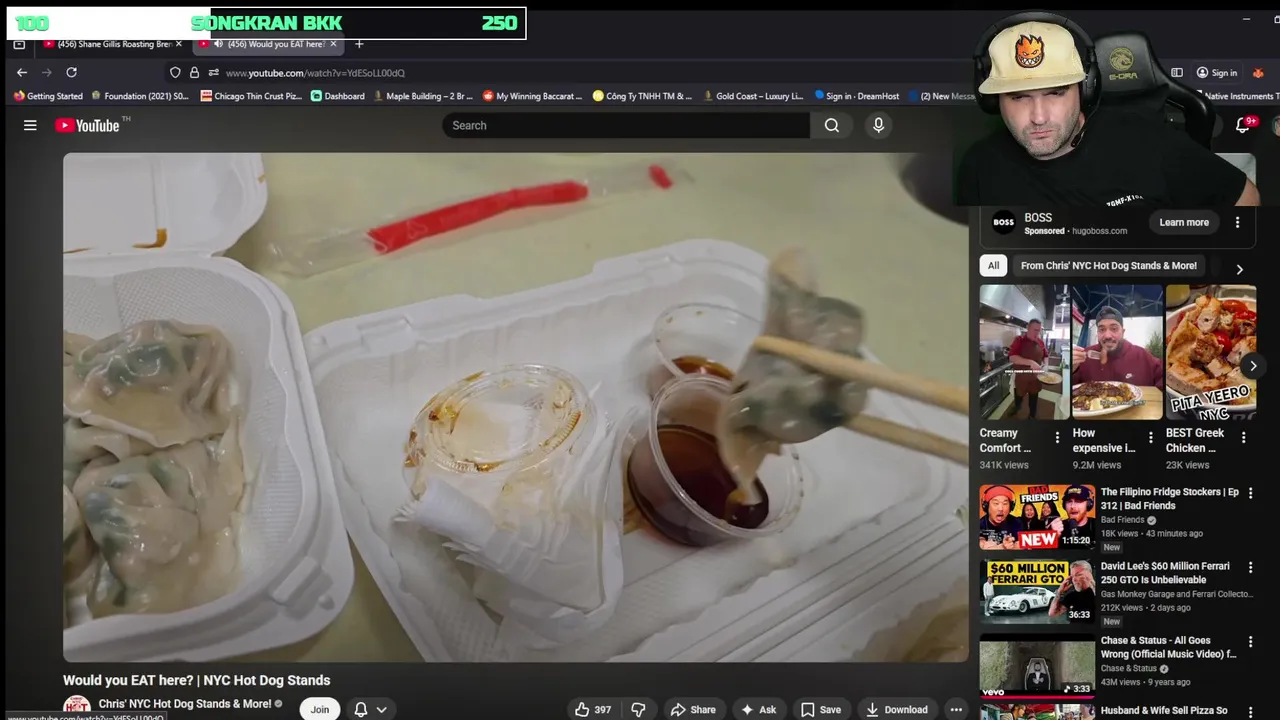Open the Foundation (2021) bookmark

point(140,96)
